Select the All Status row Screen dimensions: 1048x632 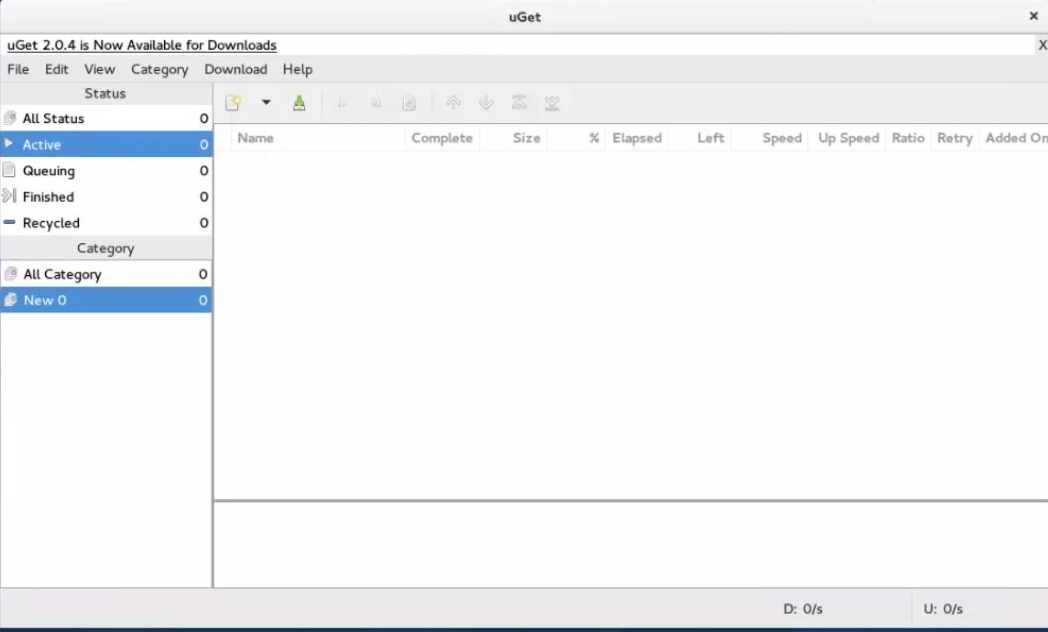(106, 118)
